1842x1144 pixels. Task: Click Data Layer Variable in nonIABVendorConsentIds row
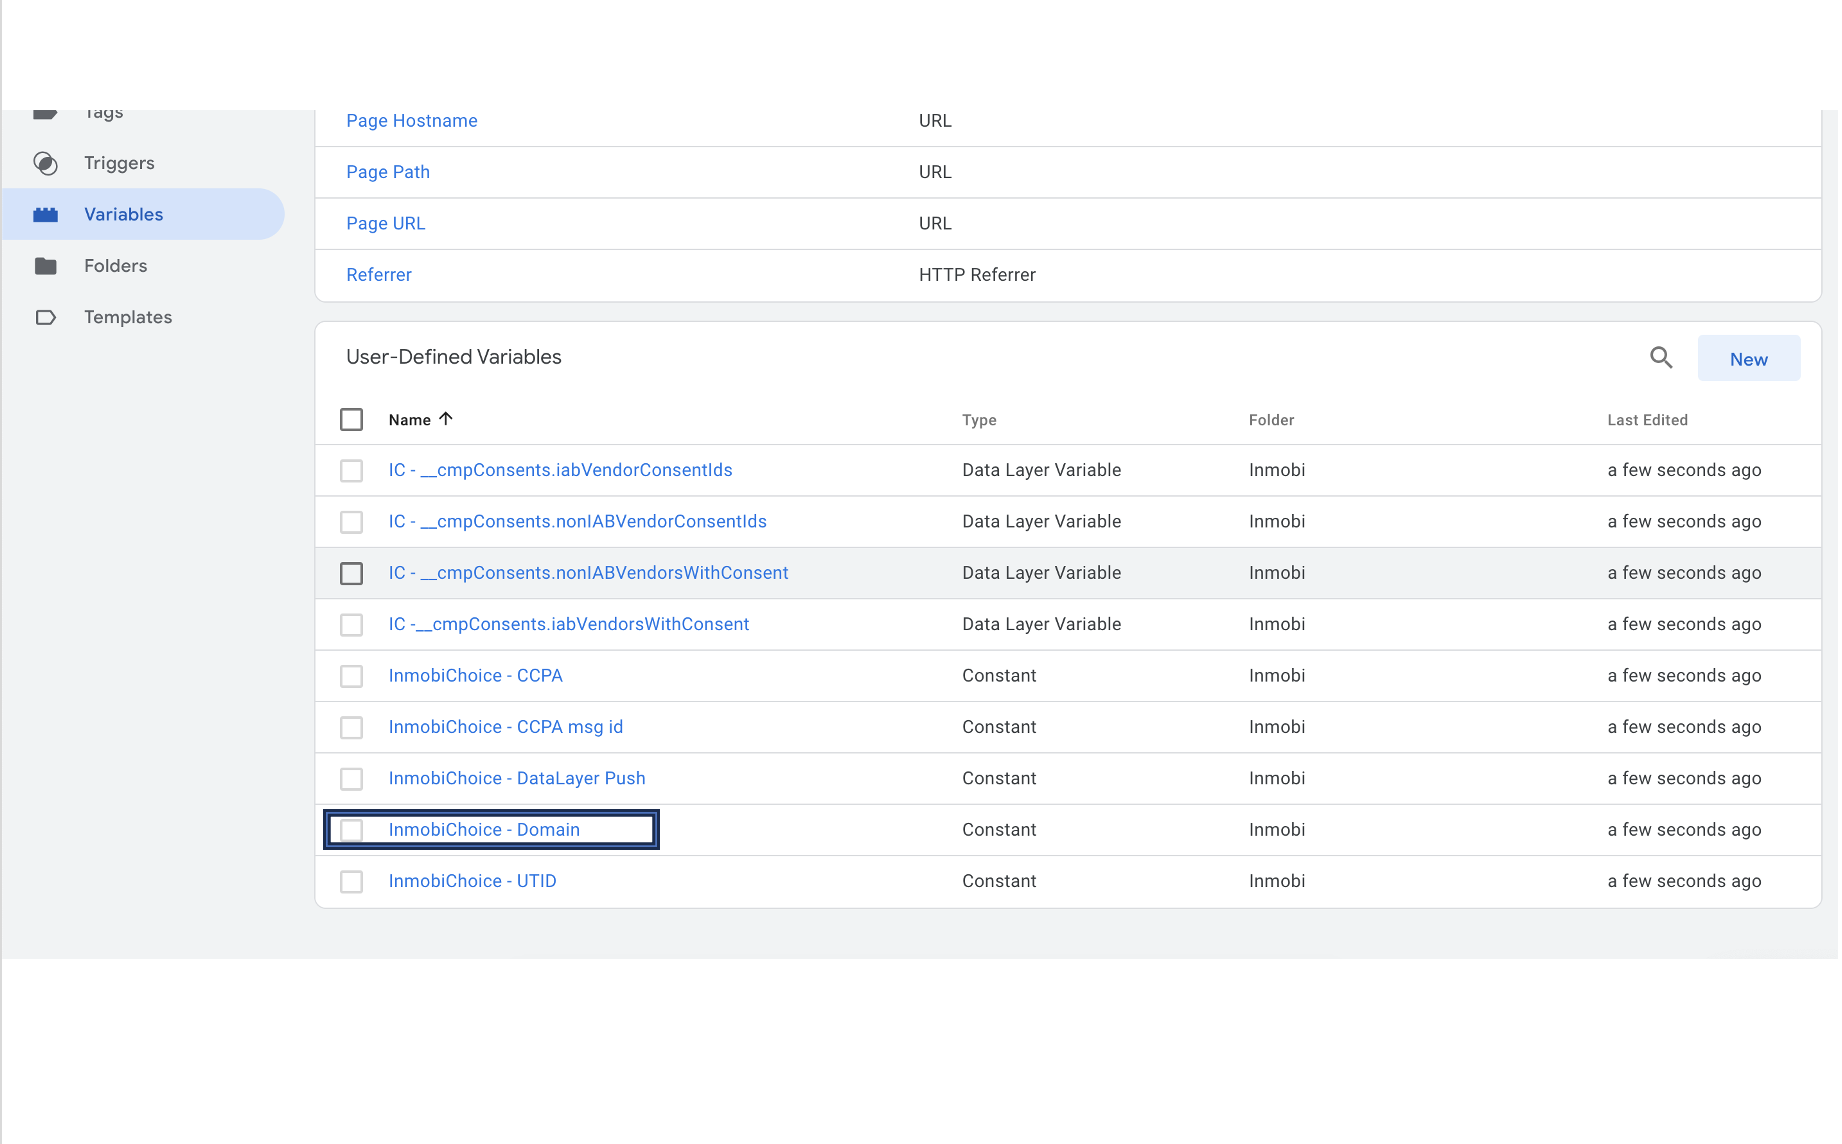[1041, 521]
